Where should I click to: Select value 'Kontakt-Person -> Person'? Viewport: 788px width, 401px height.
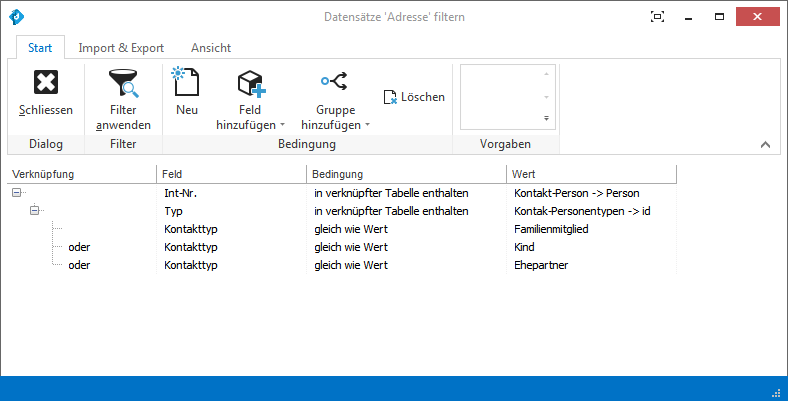click(x=577, y=193)
